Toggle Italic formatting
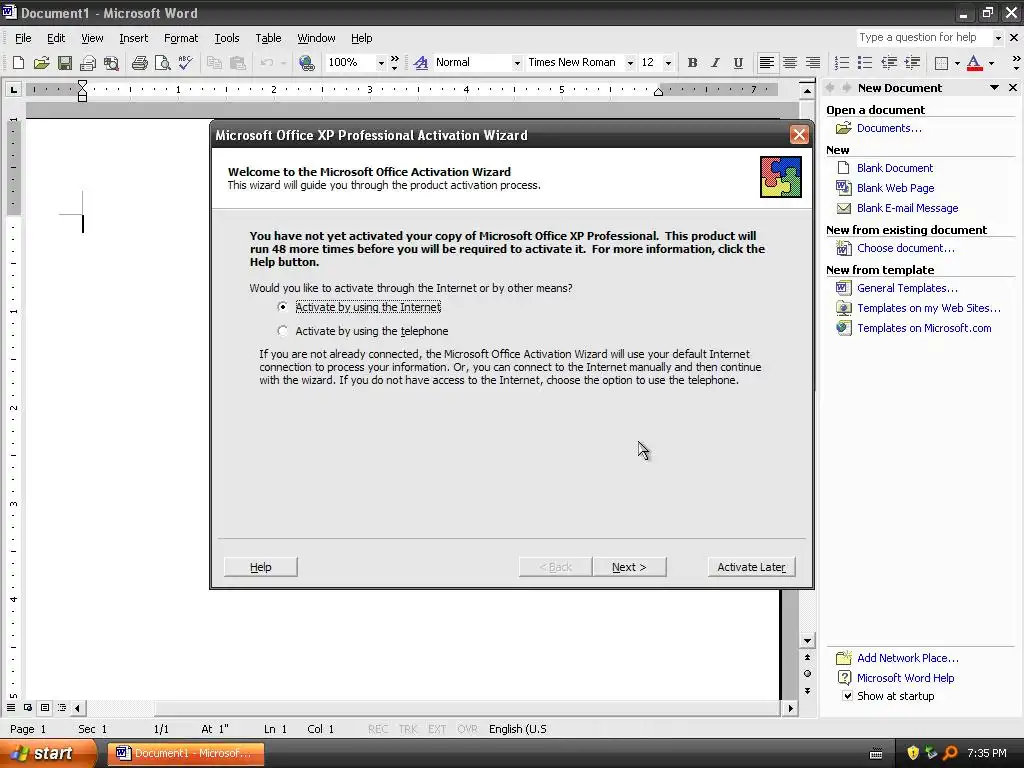The width and height of the screenshot is (1024, 768). [715, 63]
